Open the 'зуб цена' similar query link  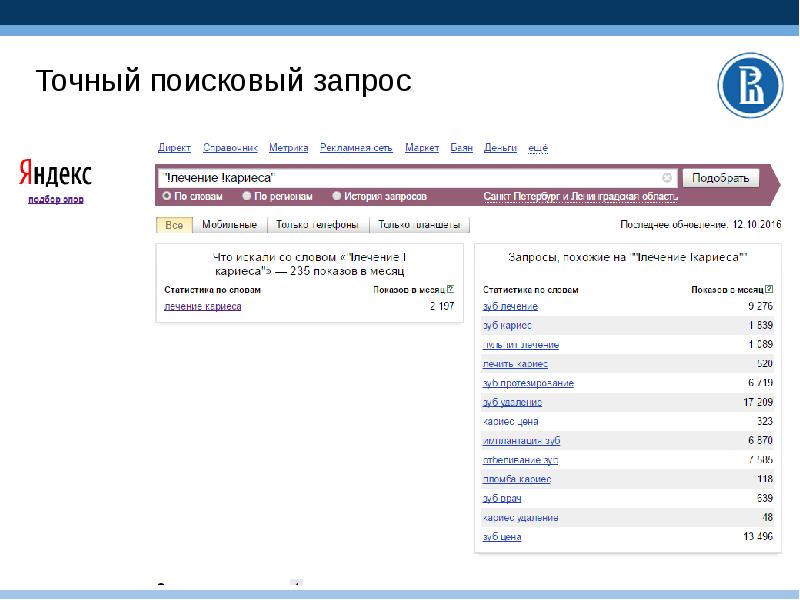(501, 537)
